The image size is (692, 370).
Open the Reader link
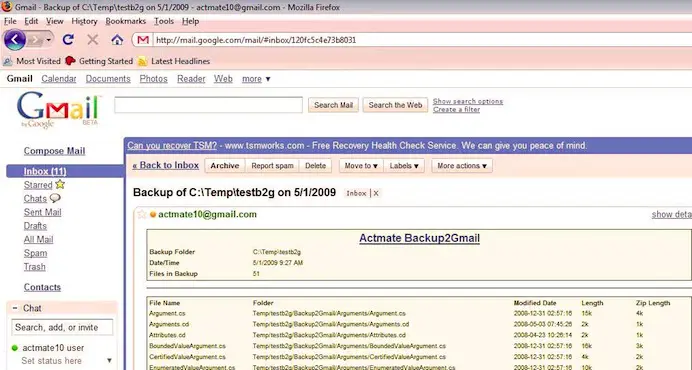[191, 79]
